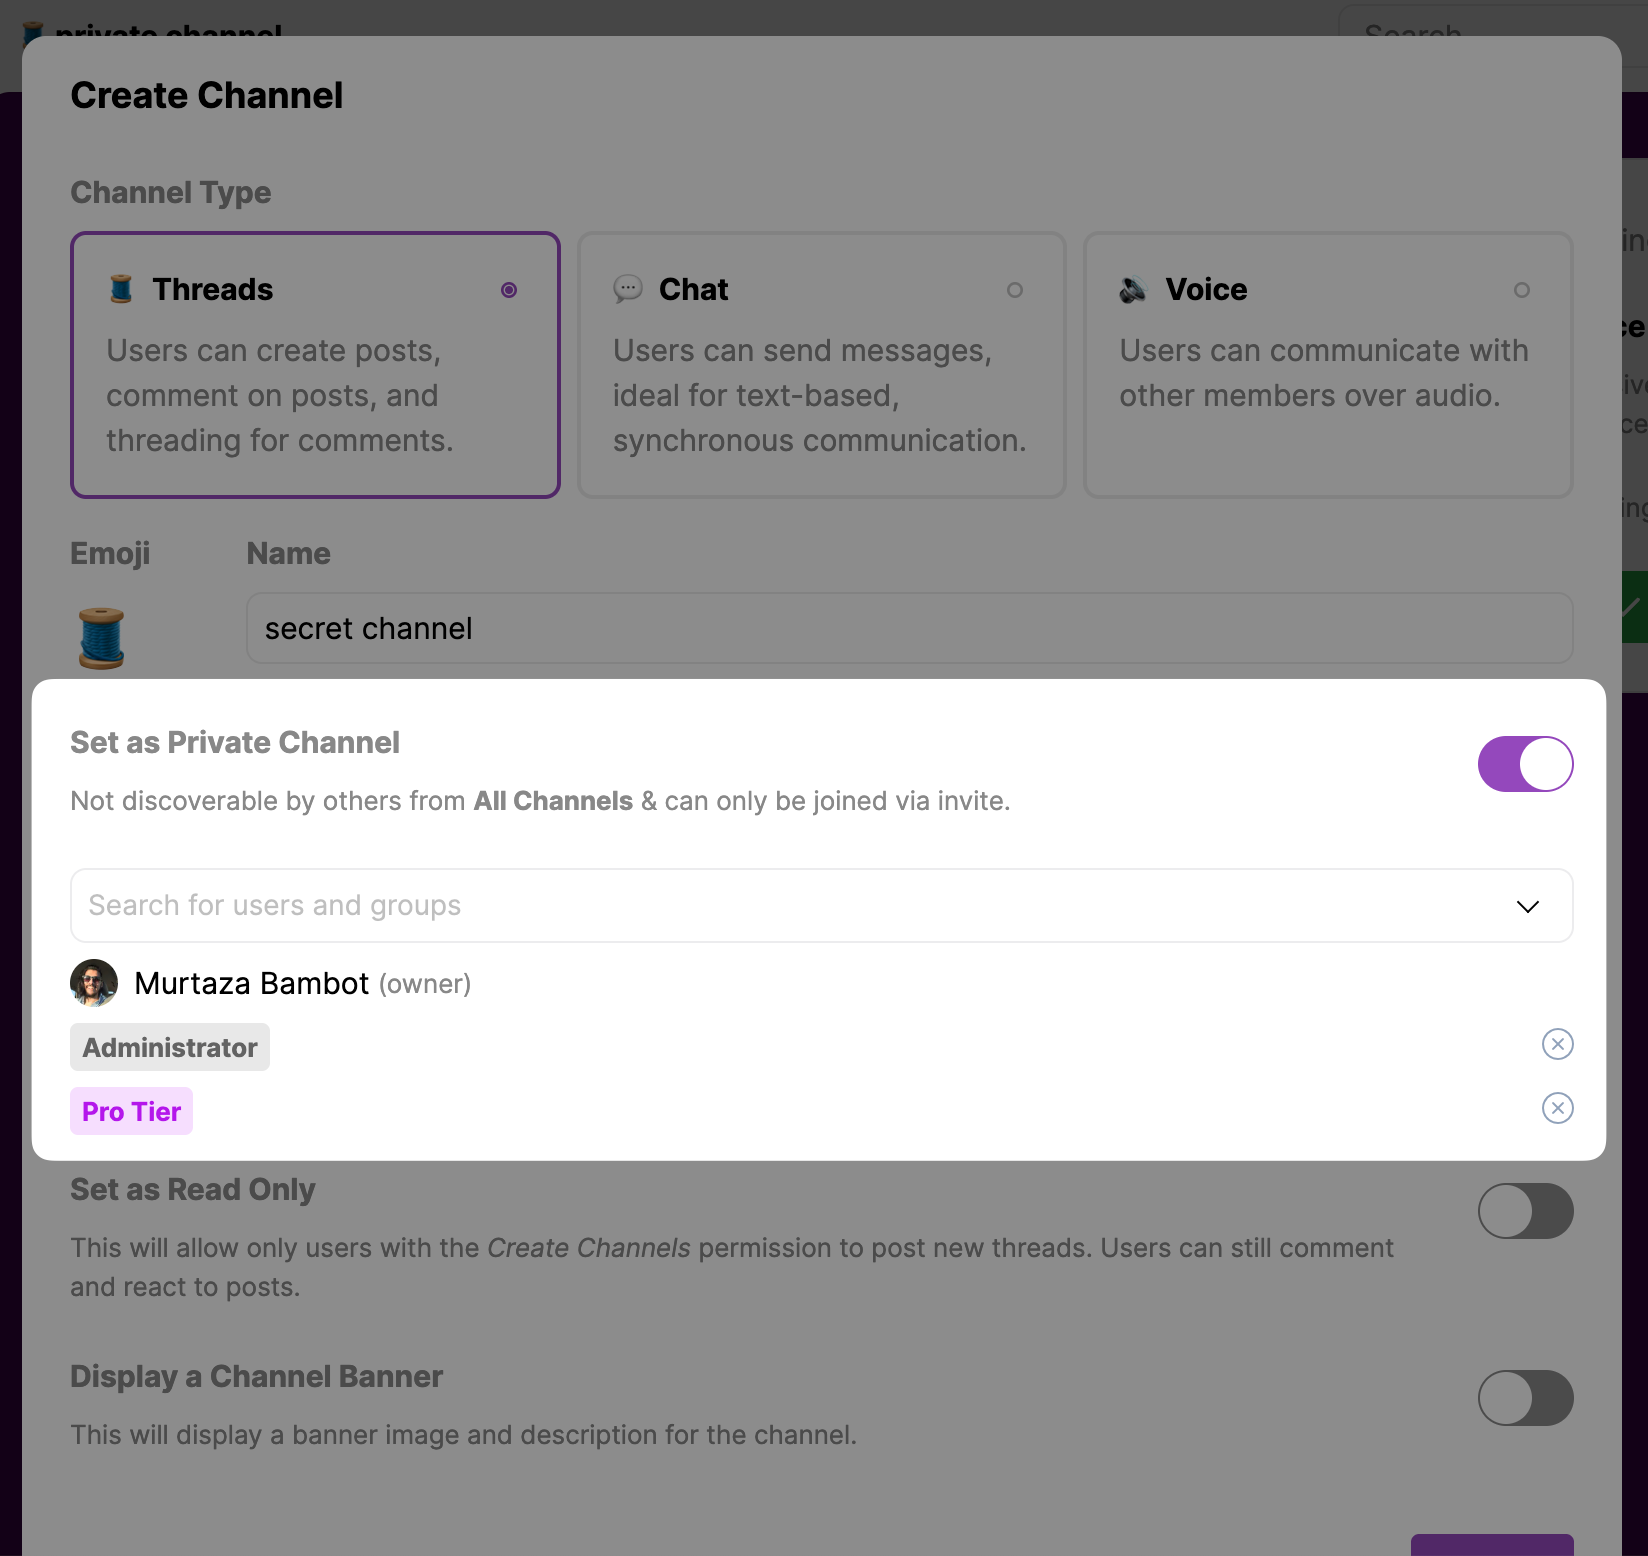Click the channel Name field containing secret channel

coord(909,628)
